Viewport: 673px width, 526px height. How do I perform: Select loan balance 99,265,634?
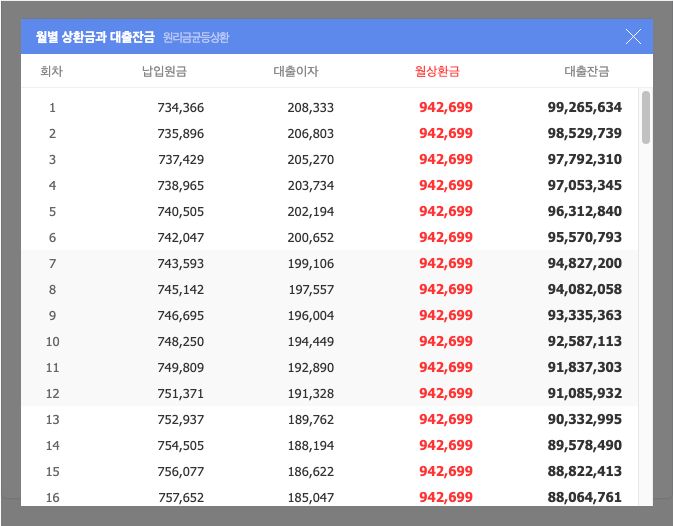[x=585, y=107]
